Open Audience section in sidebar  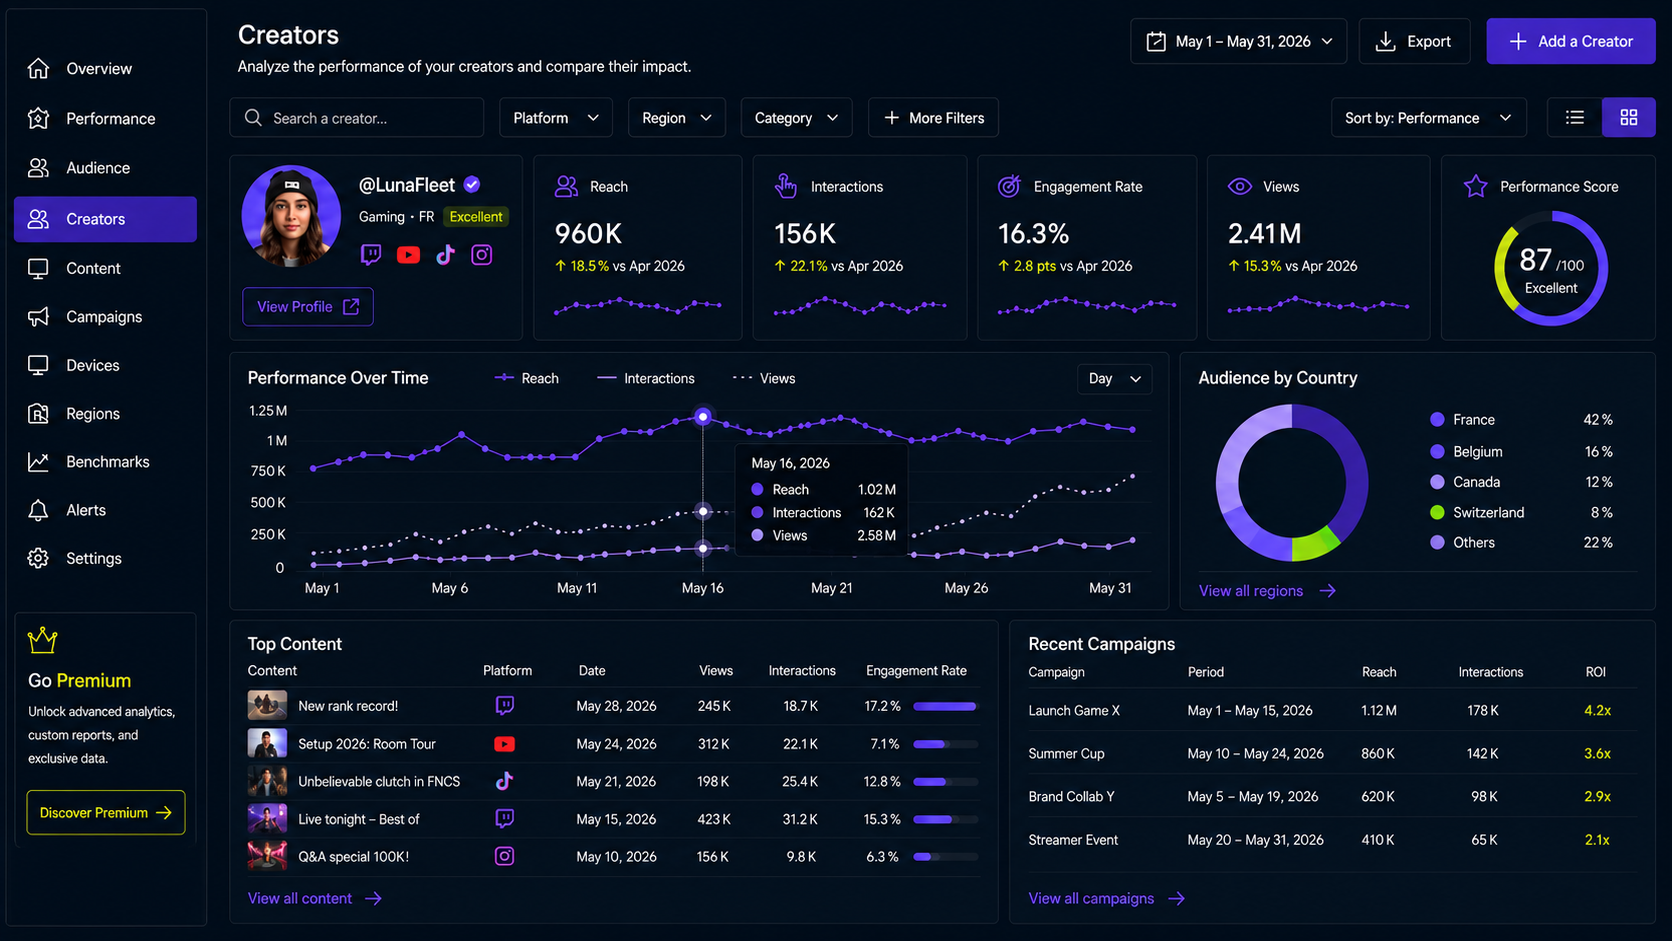coord(105,168)
